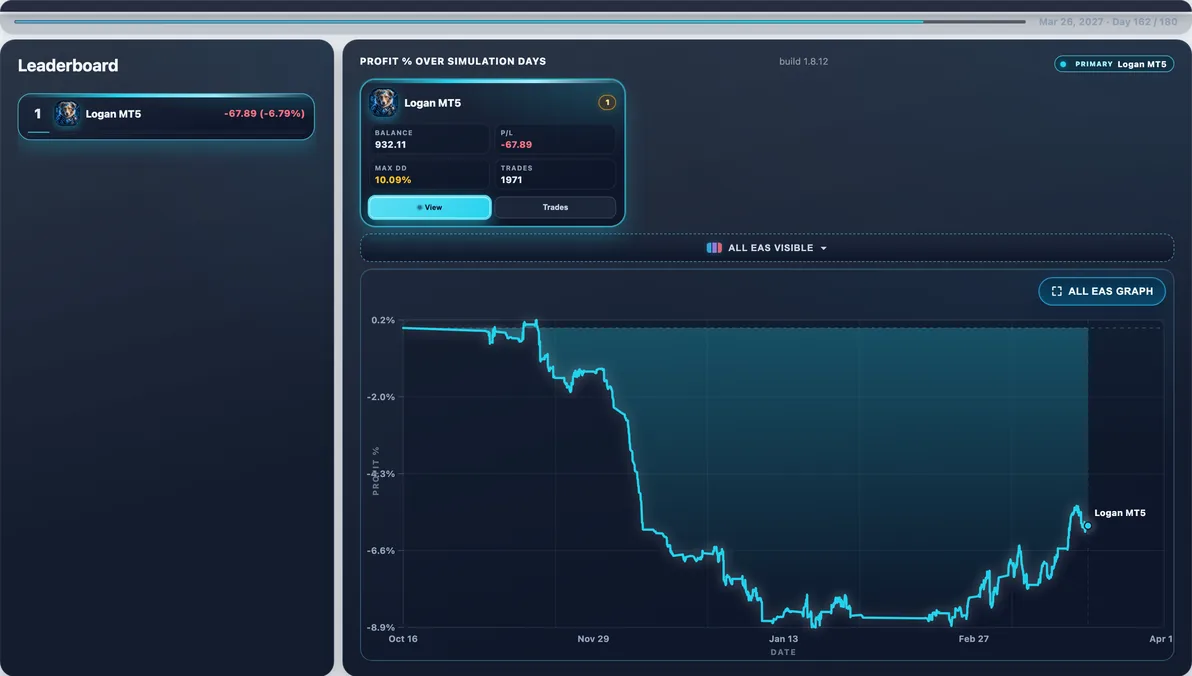
Task: Click the Logan MT5 avatar in leaderboard row
Action: (x=67, y=114)
